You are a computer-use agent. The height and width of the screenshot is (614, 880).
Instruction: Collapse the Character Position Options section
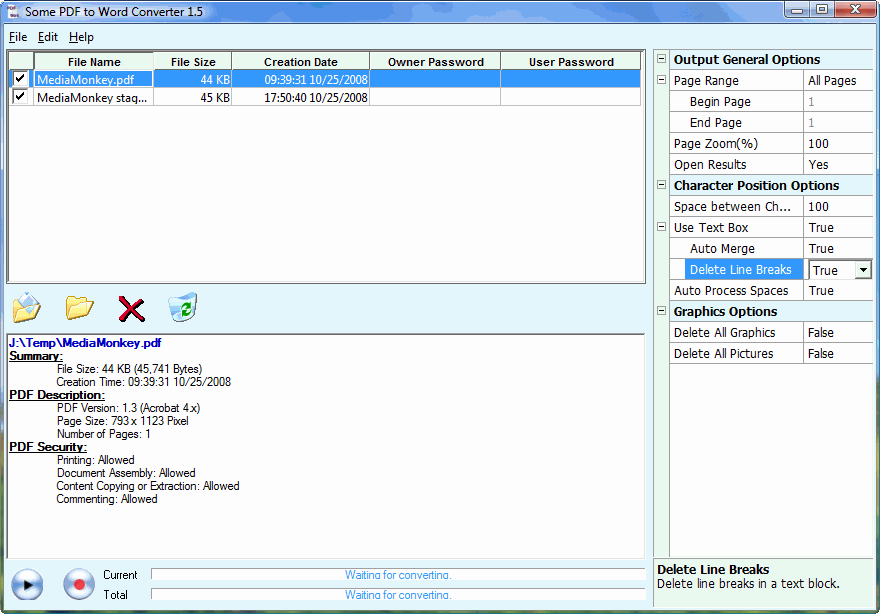[662, 185]
